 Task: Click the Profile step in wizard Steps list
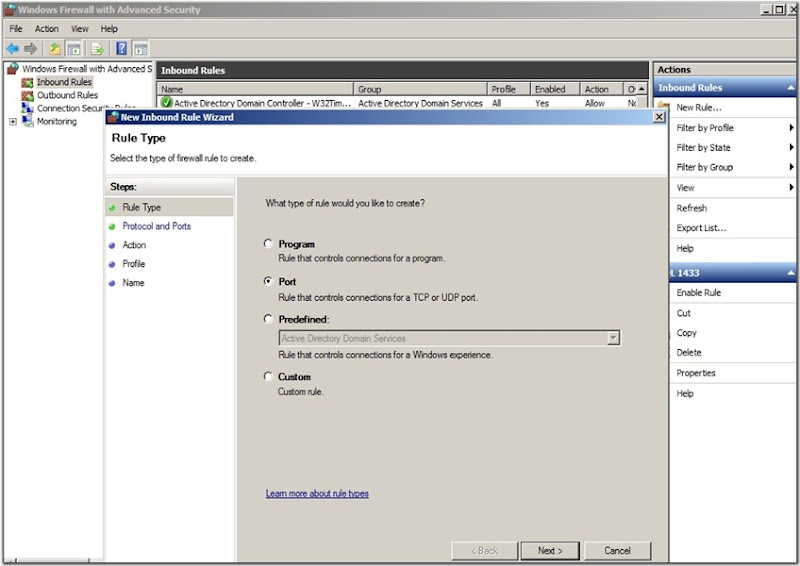(x=134, y=264)
